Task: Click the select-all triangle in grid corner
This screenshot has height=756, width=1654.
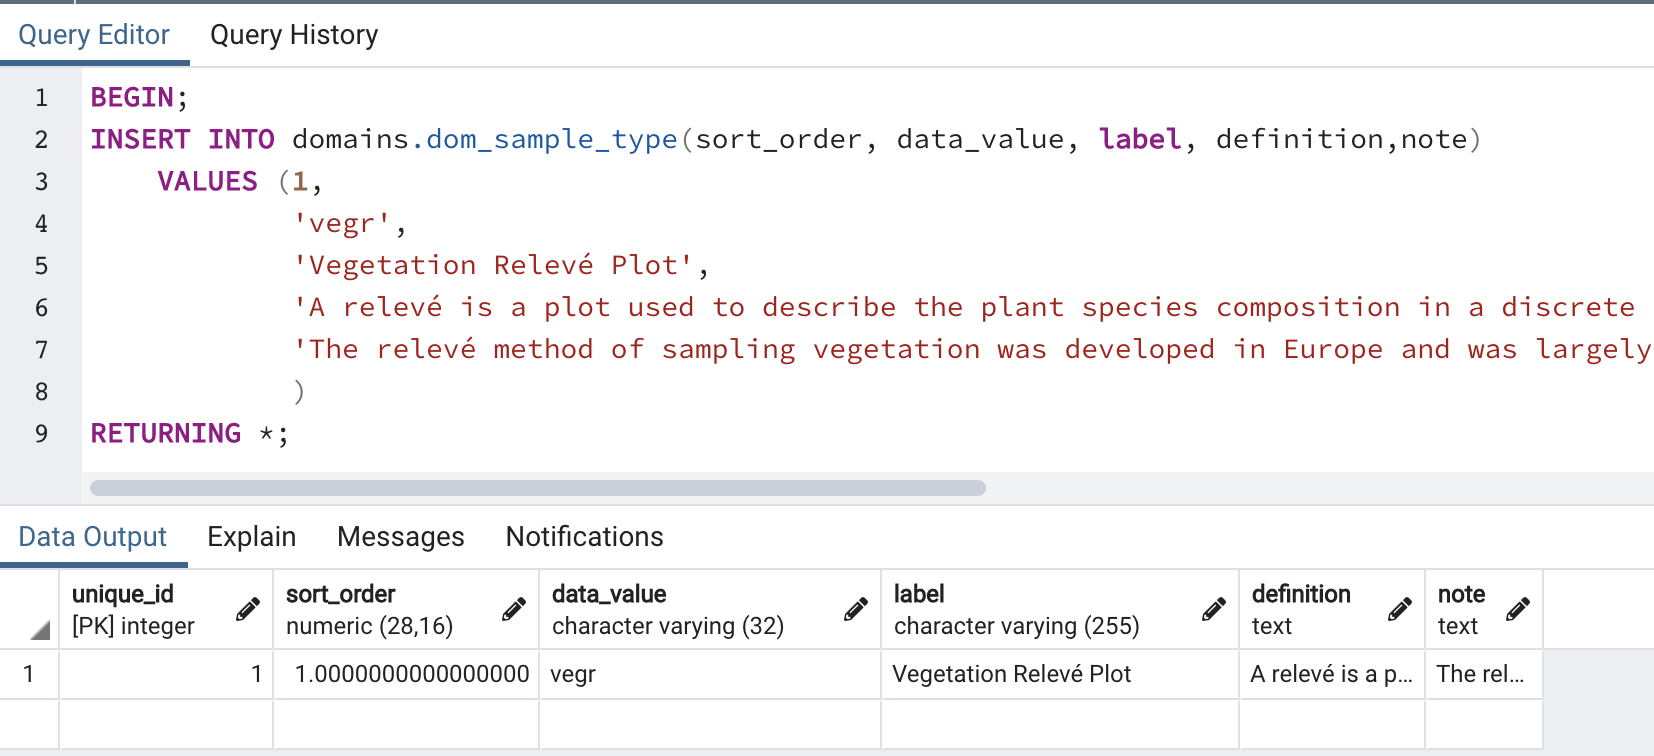Action: [40, 630]
